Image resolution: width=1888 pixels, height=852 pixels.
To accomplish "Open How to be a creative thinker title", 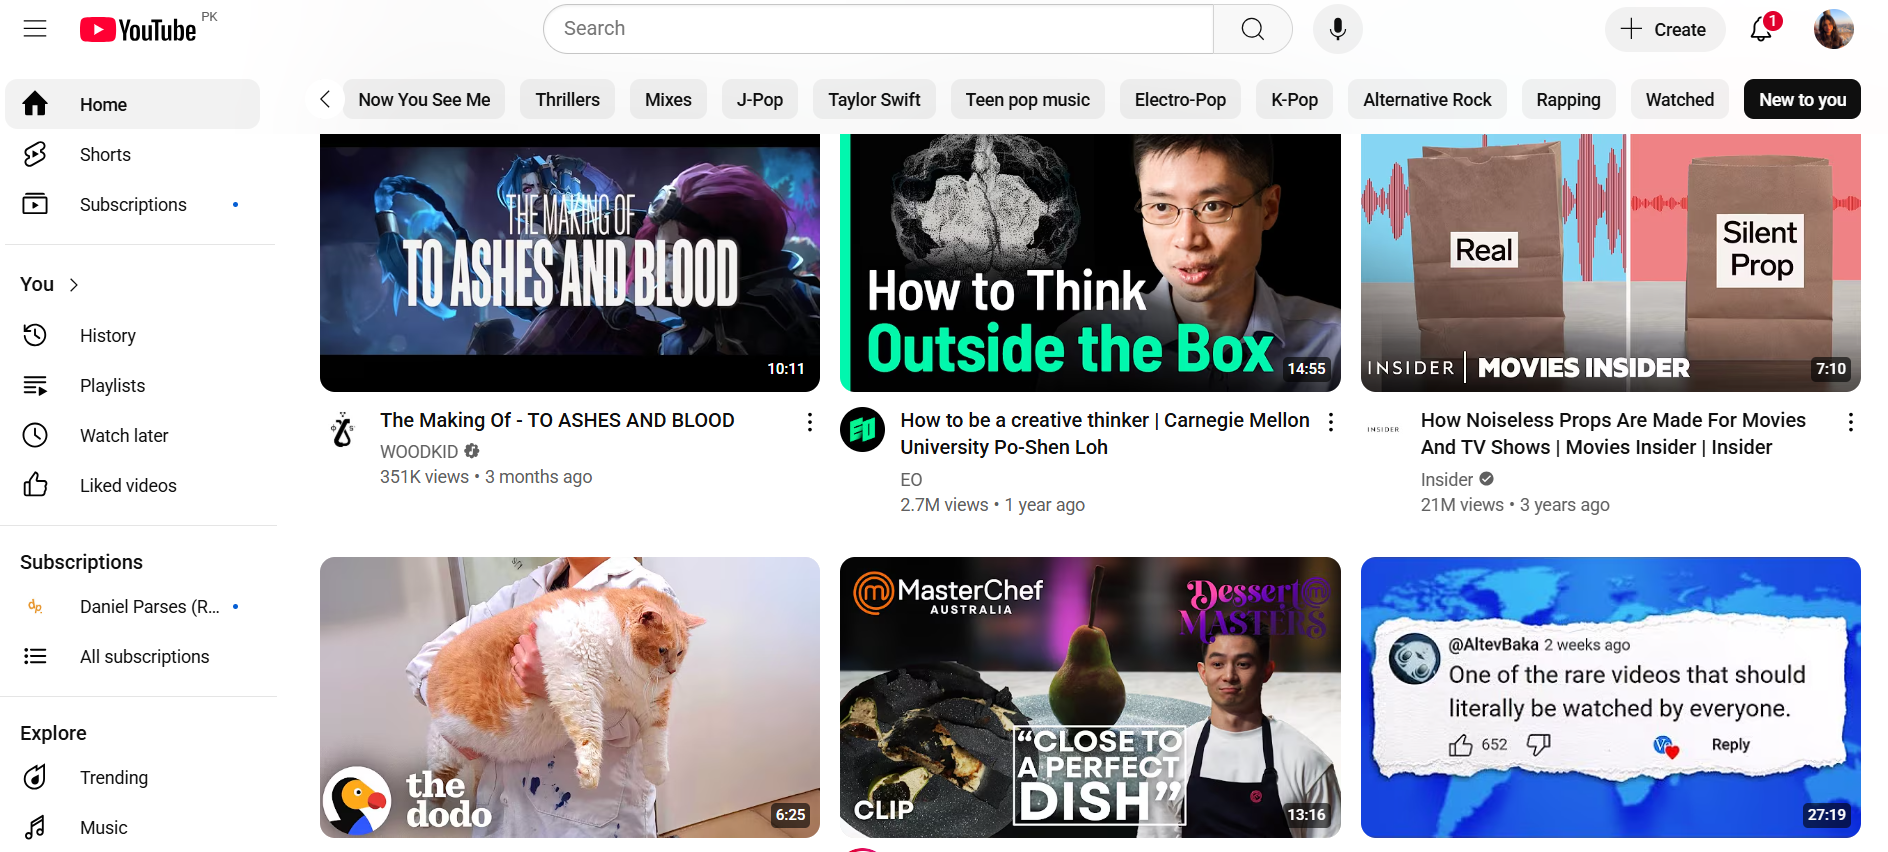I will 1105,434.
